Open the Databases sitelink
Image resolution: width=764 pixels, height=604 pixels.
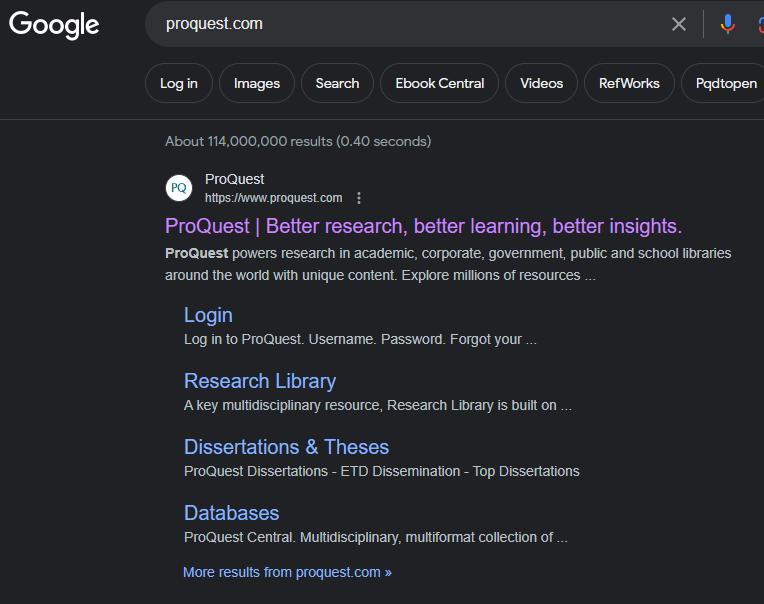(231, 513)
